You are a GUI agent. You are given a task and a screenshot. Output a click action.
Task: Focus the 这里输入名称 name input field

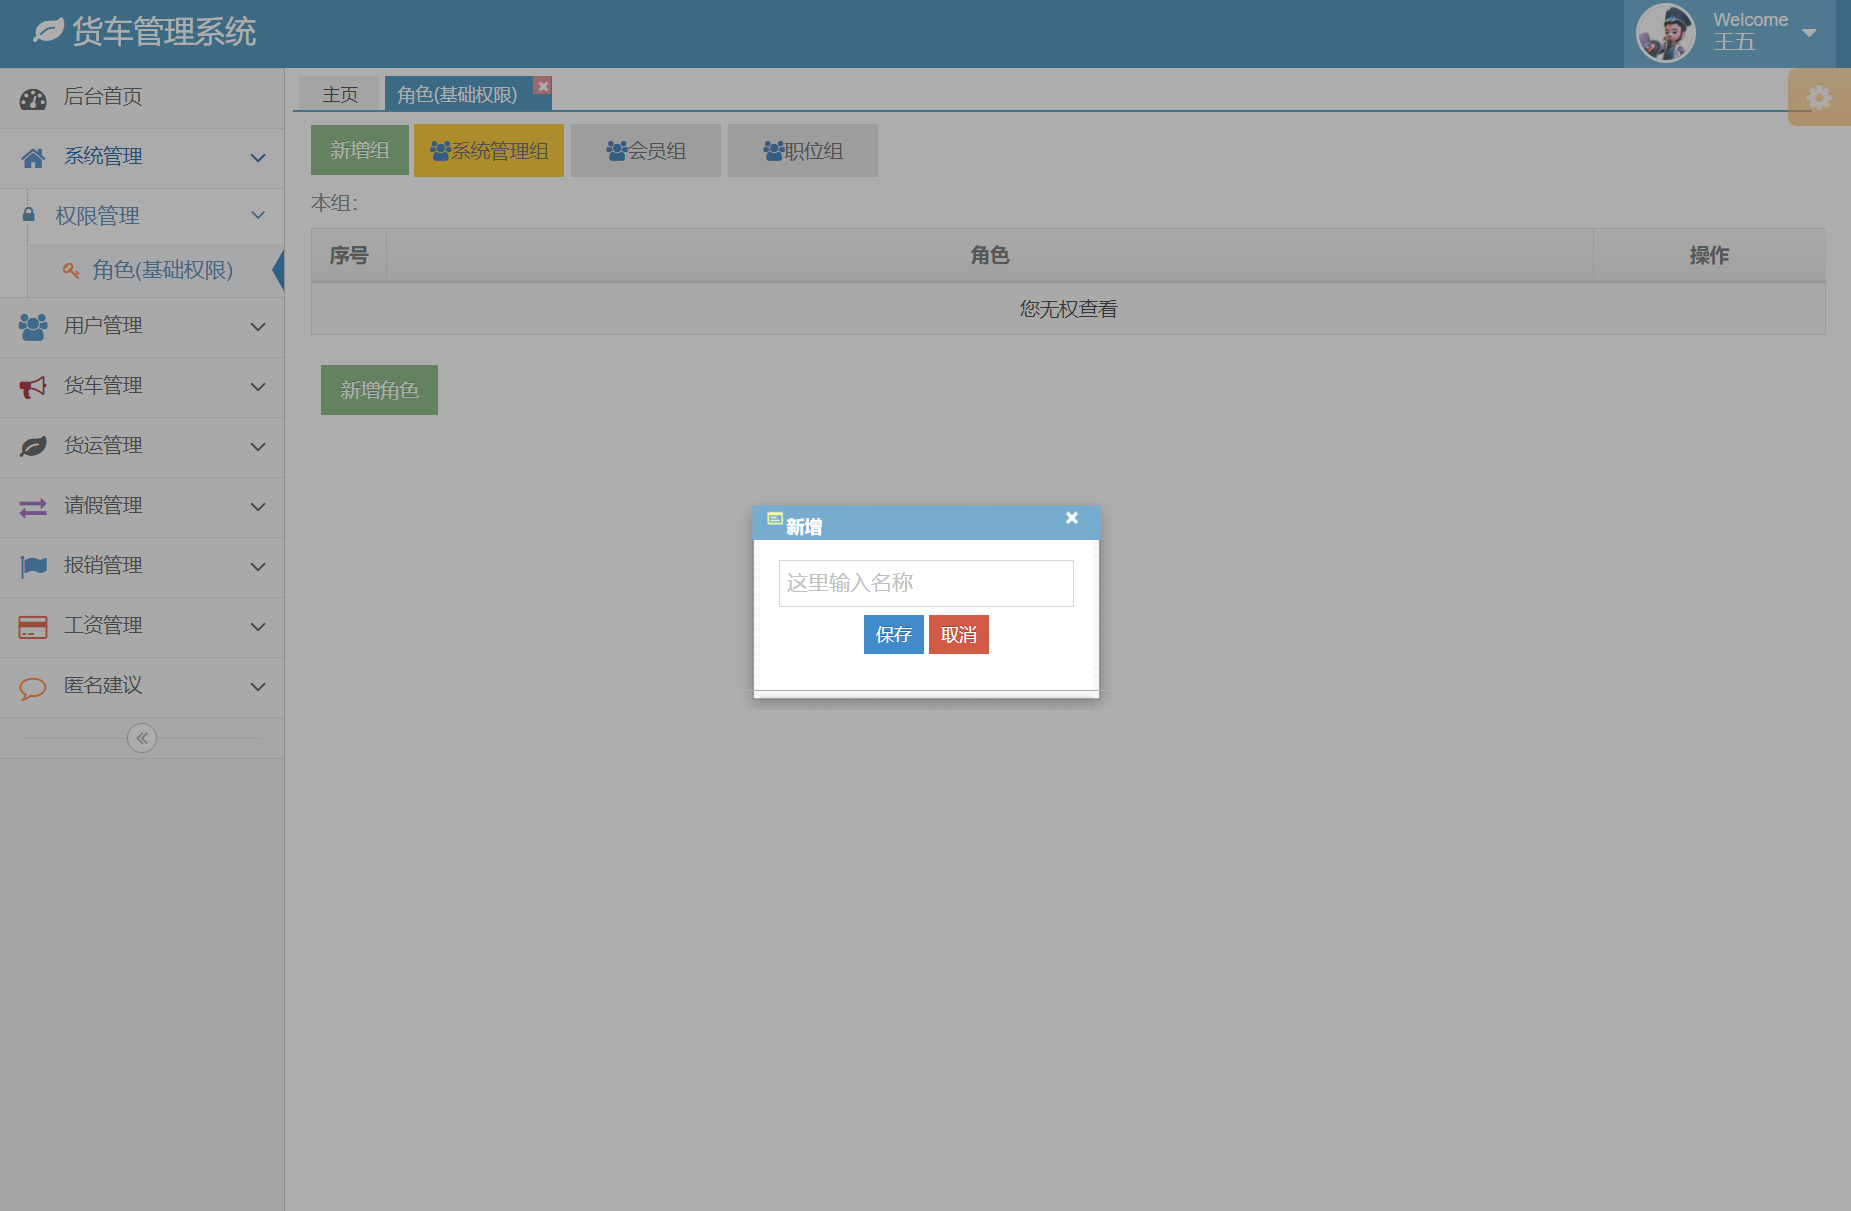(x=926, y=583)
